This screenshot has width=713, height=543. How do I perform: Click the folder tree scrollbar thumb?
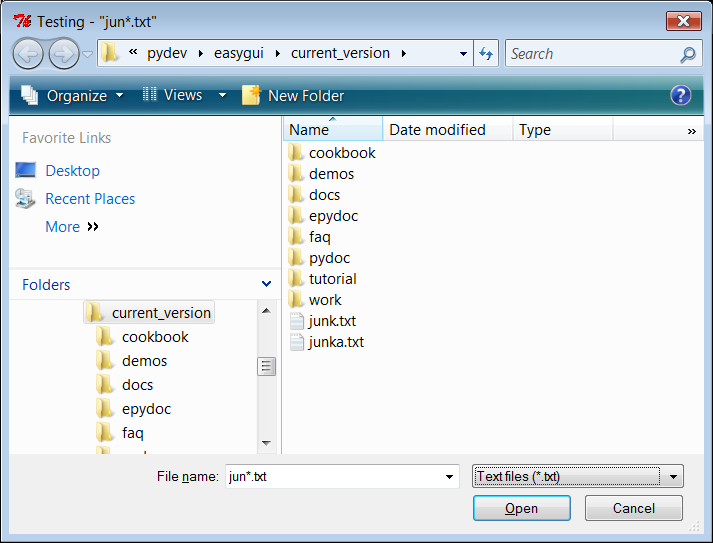pos(266,366)
